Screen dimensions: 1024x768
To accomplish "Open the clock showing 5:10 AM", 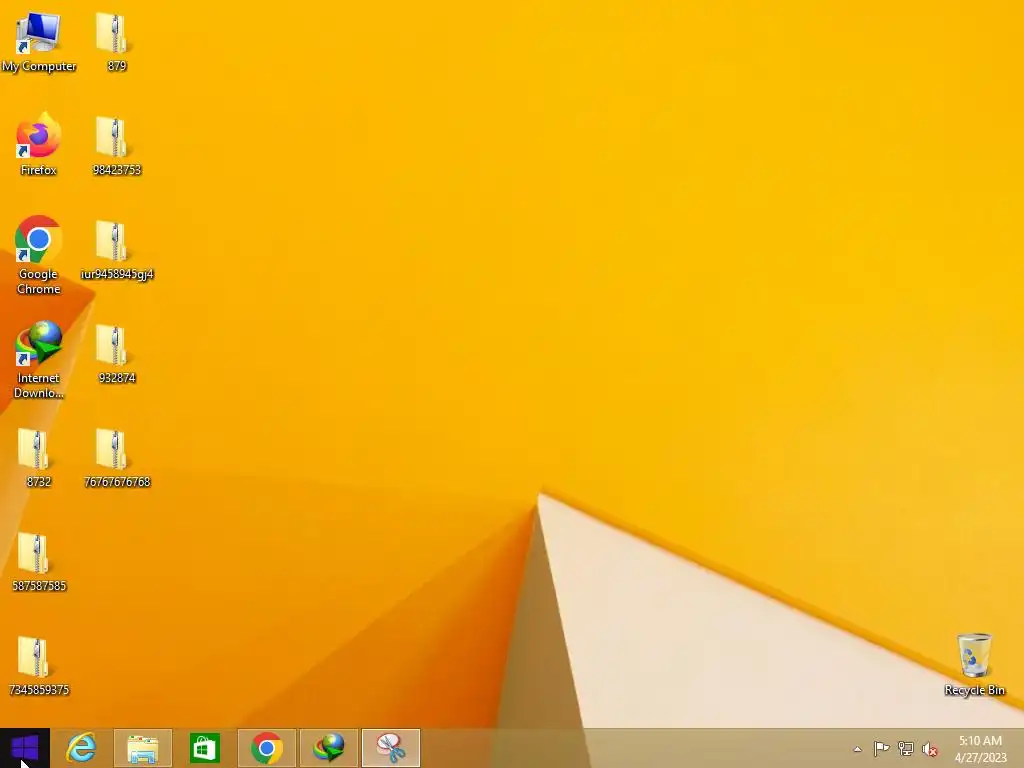I will pyautogui.click(x=980, y=748).
